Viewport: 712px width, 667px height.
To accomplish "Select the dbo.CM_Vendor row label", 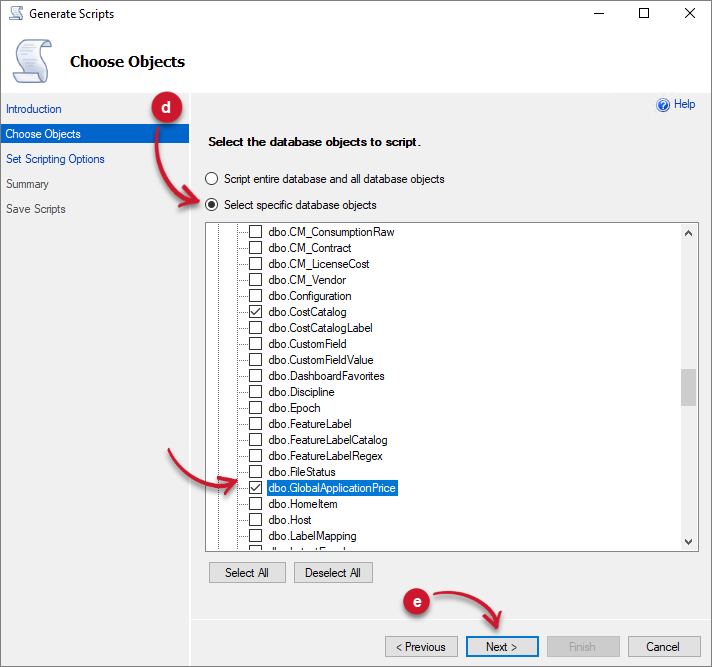I will click(x=307, y=280).
